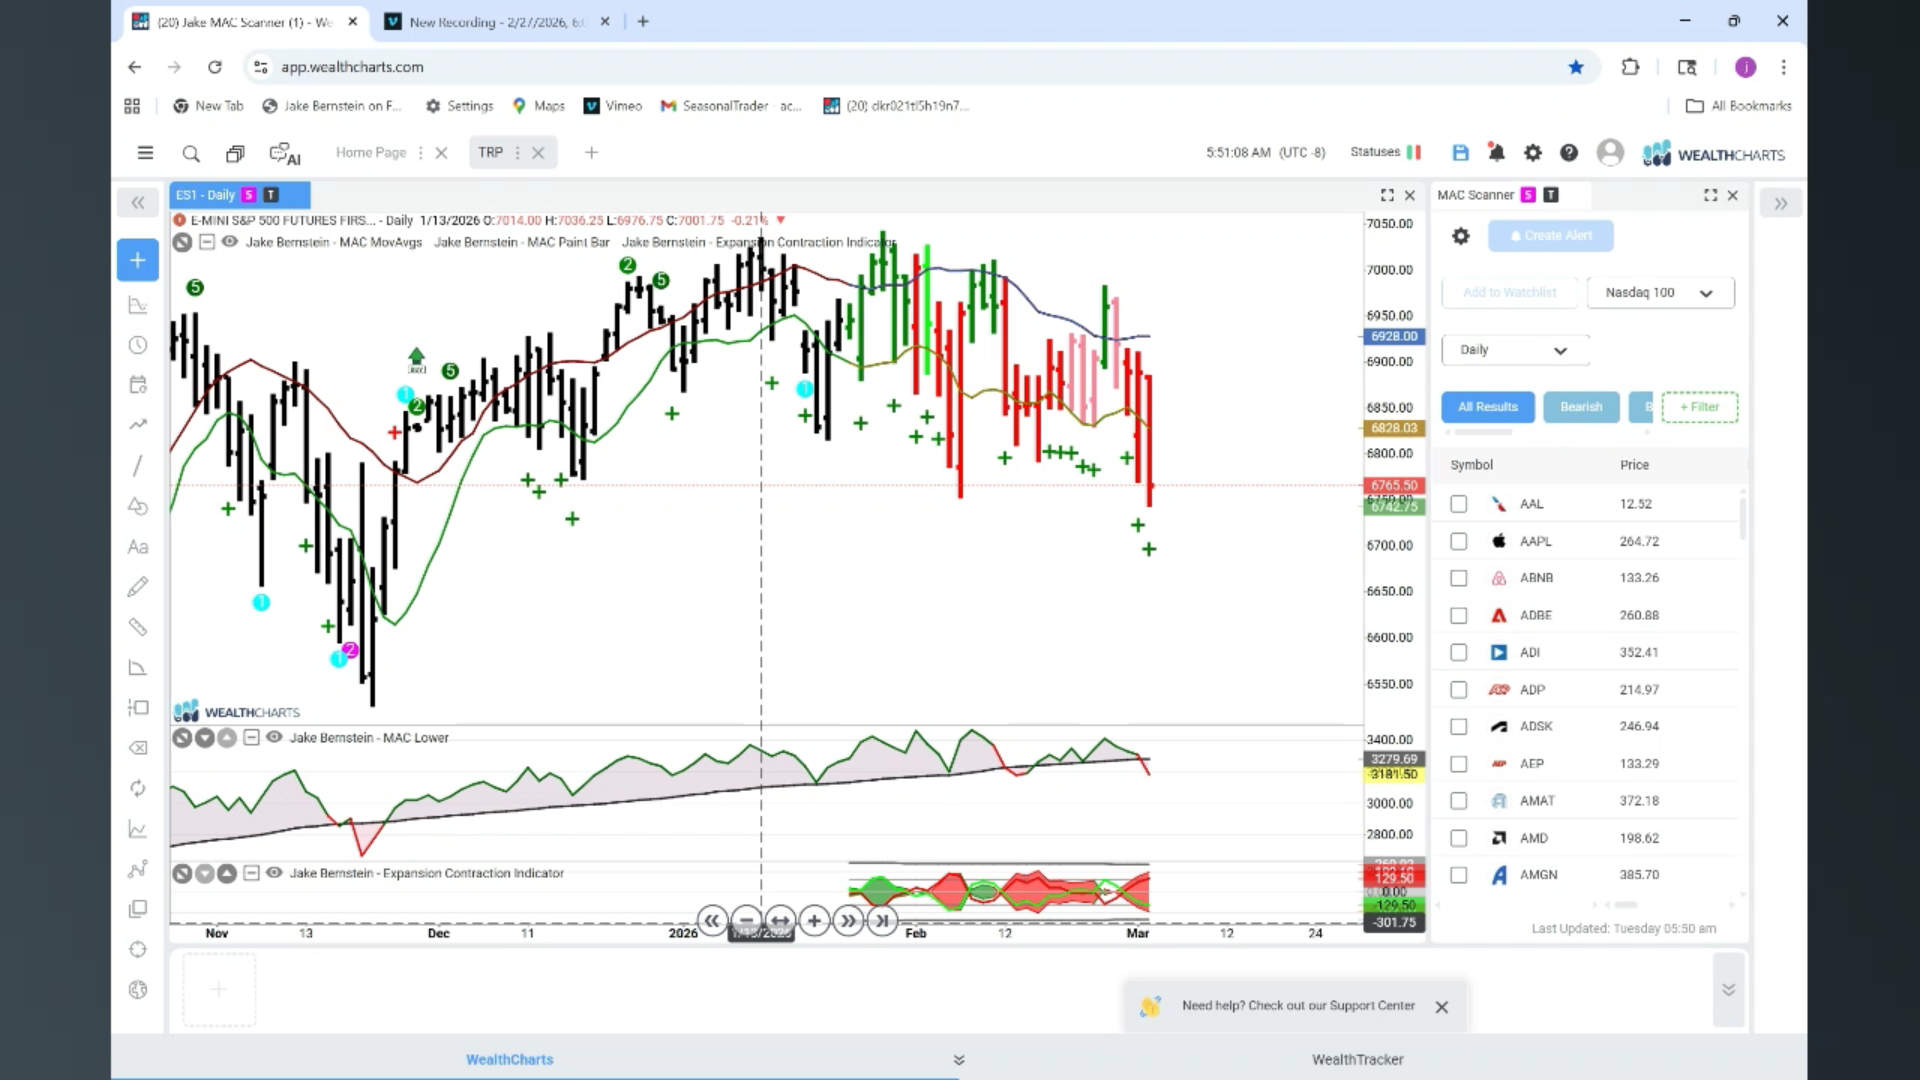Collapse left panel with double chevron
1920x1080 pixels.
138,203
